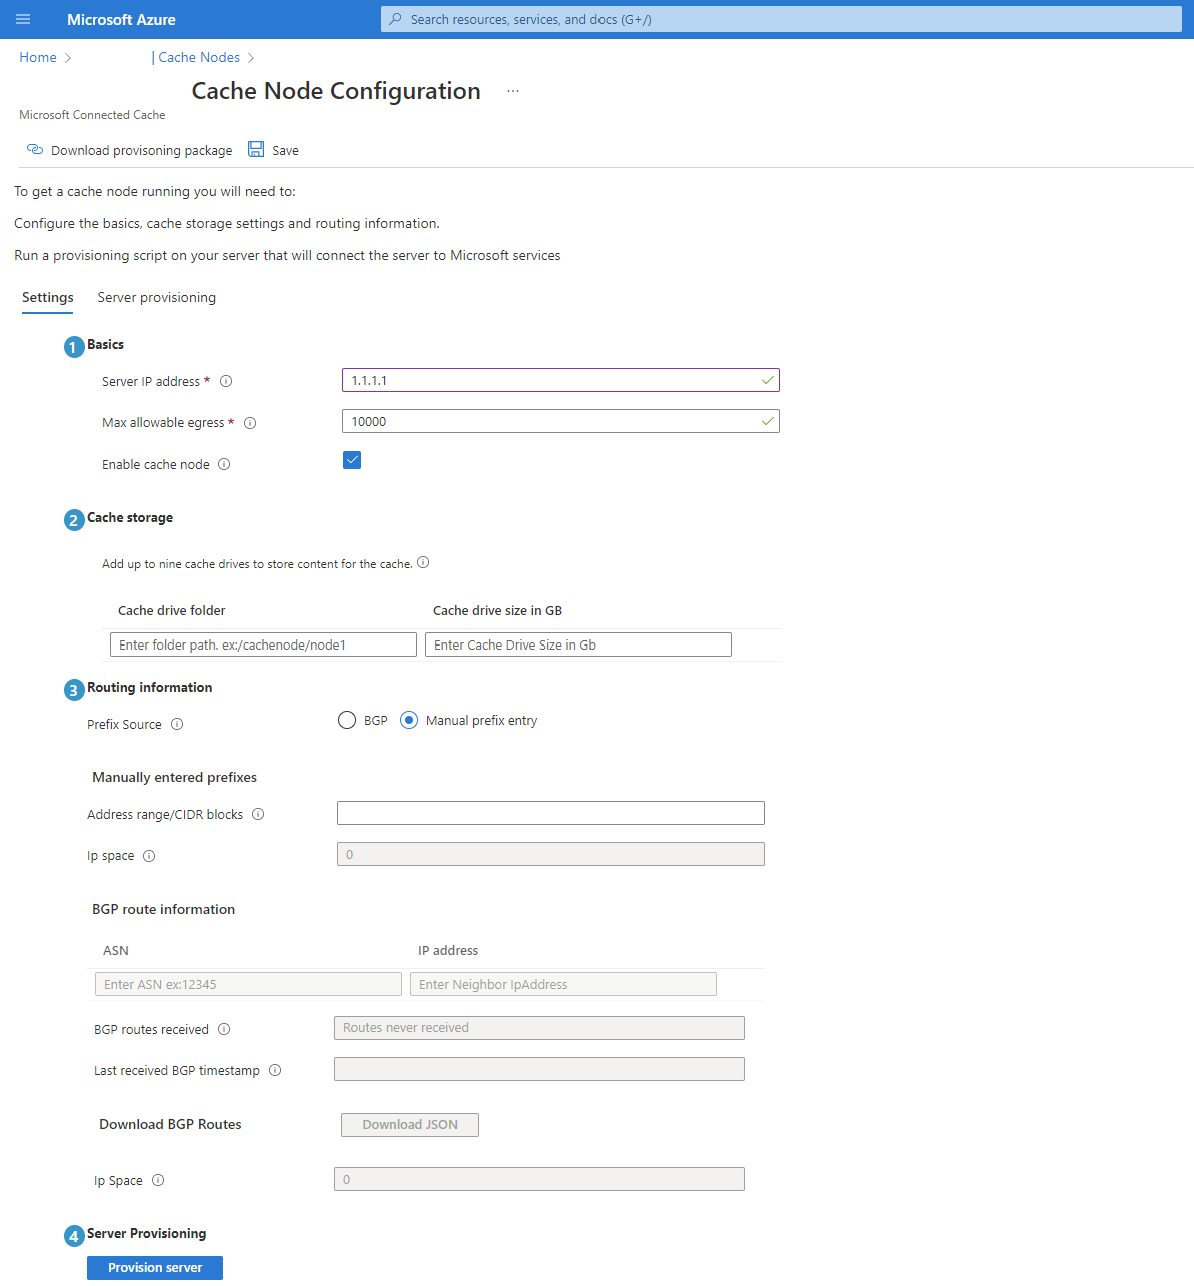Click the Cache drive folder path field

(263, 645)
